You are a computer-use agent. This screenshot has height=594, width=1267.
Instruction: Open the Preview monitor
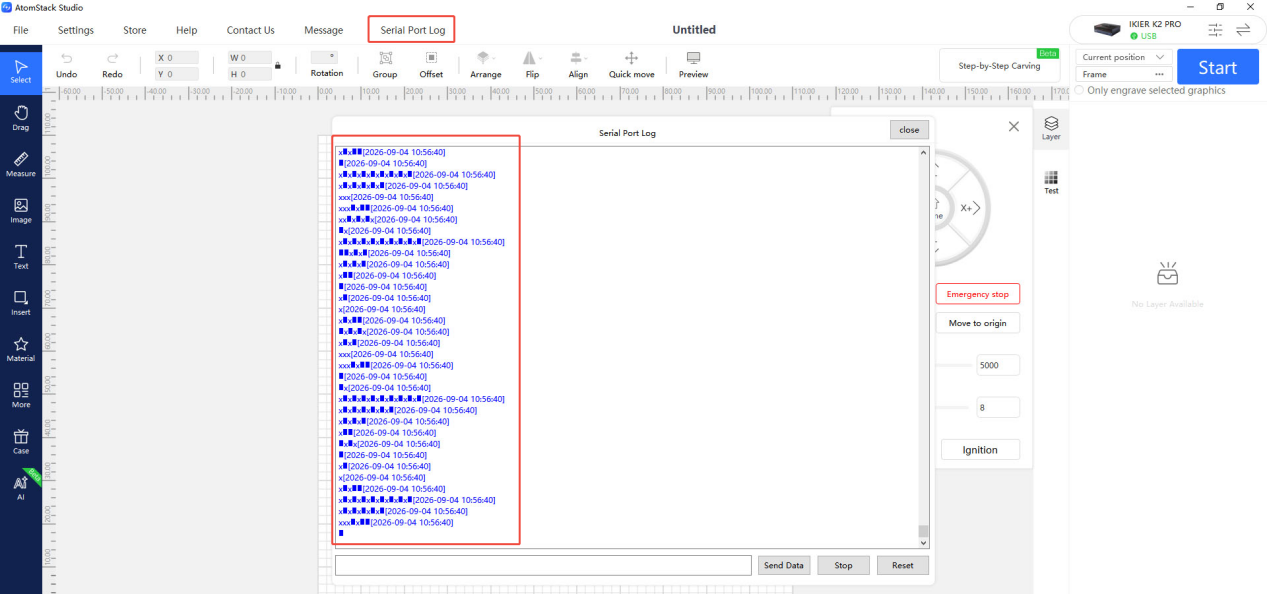tap(693, 65)
